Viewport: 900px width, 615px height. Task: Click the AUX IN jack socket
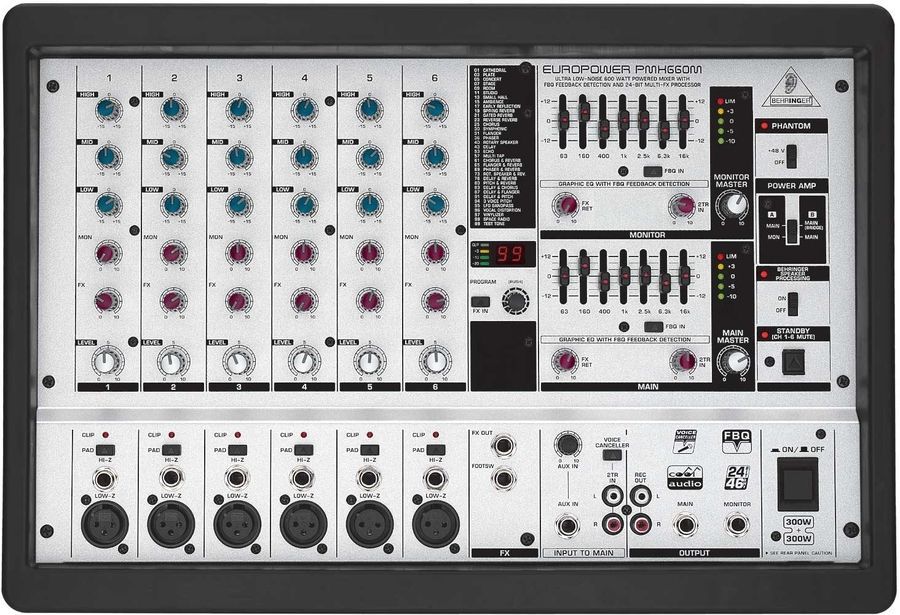coord(567,525)
